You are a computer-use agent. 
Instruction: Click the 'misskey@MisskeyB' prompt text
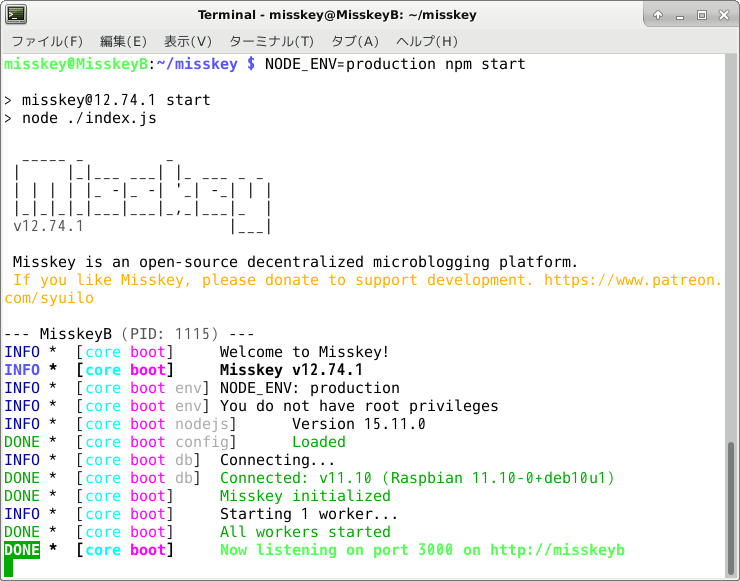[76, 64]
